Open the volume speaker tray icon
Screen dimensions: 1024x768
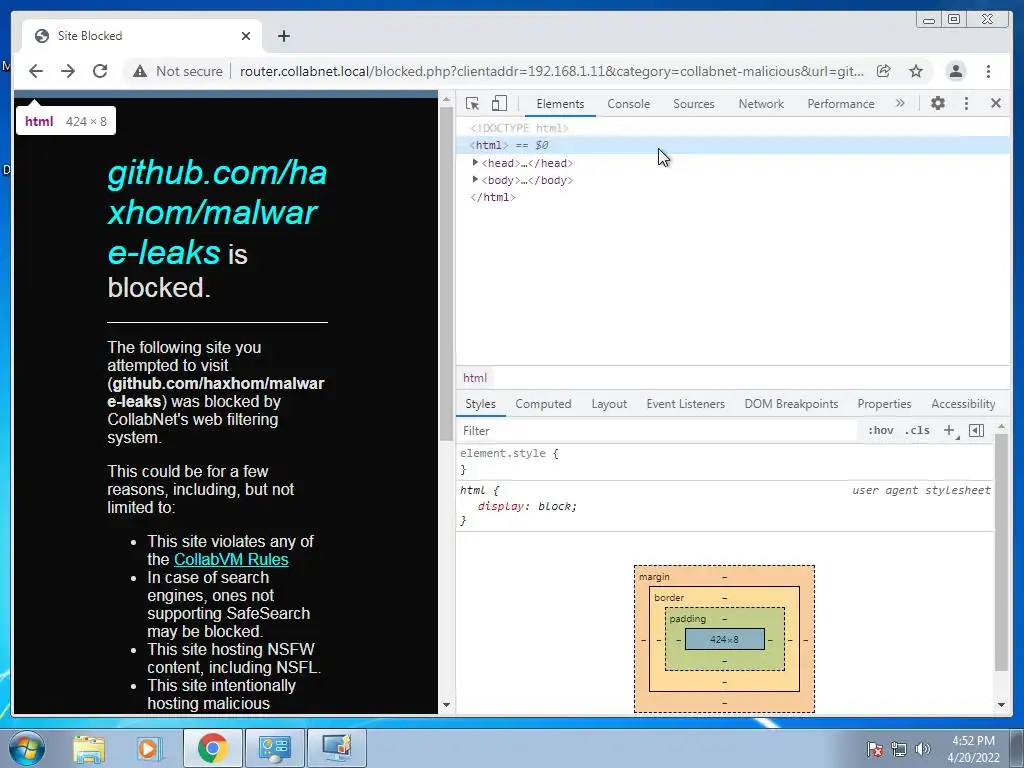point(923,749)
